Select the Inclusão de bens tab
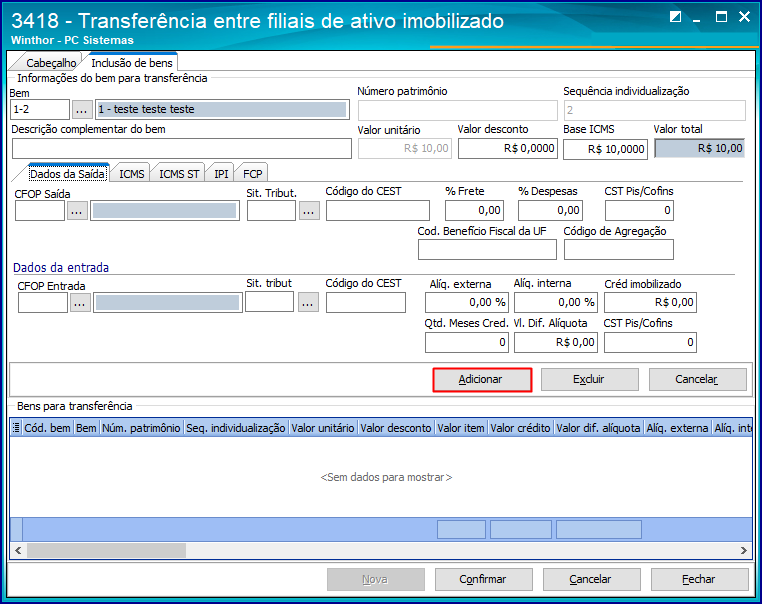 132,63
